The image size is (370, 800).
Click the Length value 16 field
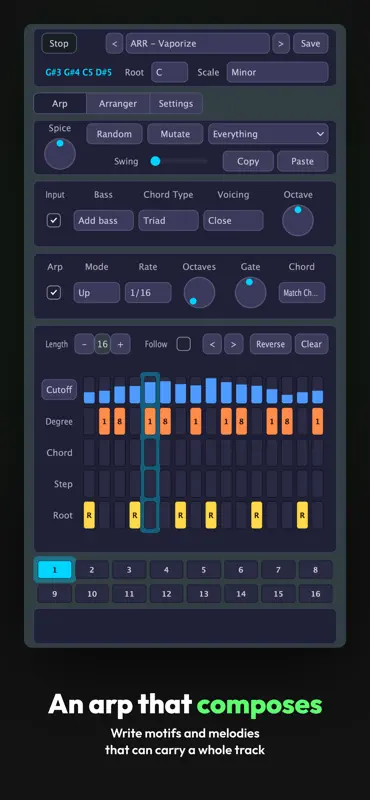point(103,344)
